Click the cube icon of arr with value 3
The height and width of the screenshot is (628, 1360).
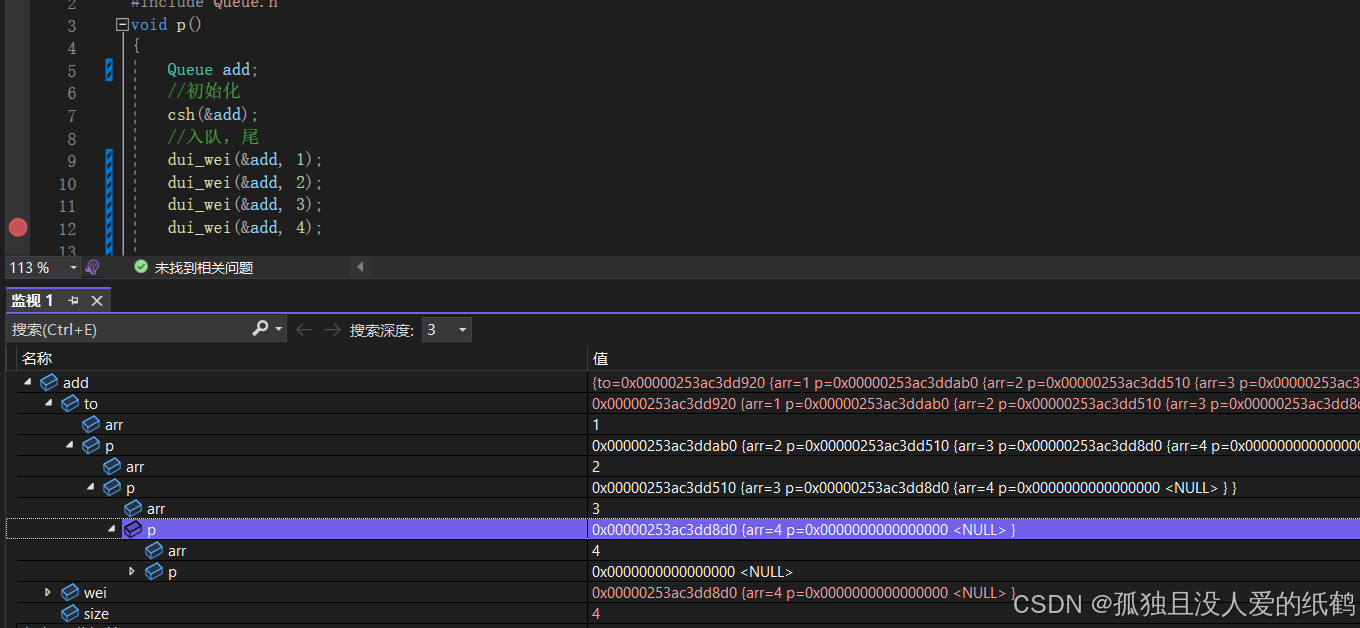click(133, 508)
